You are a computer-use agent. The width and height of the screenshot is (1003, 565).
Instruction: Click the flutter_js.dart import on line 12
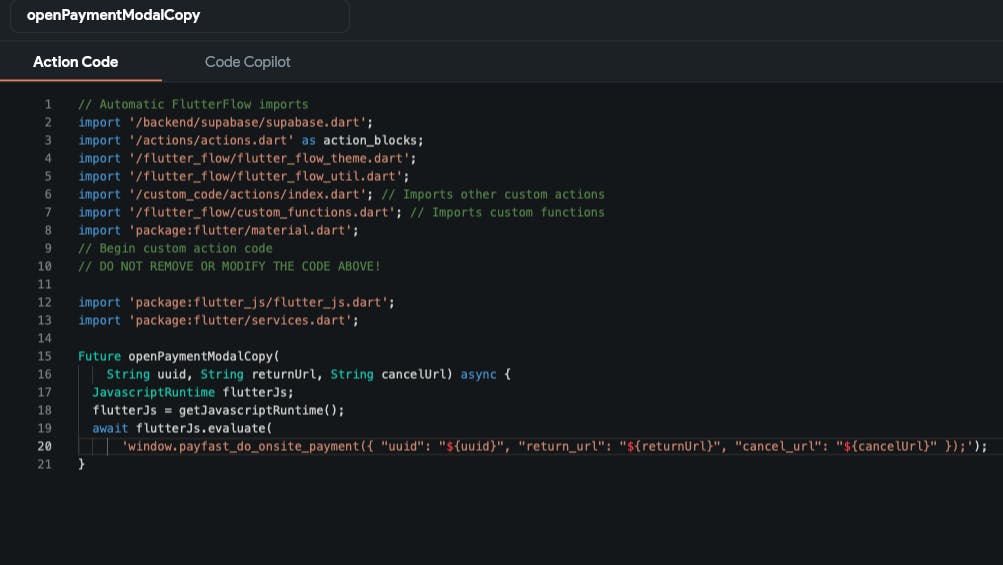point(260,302)
